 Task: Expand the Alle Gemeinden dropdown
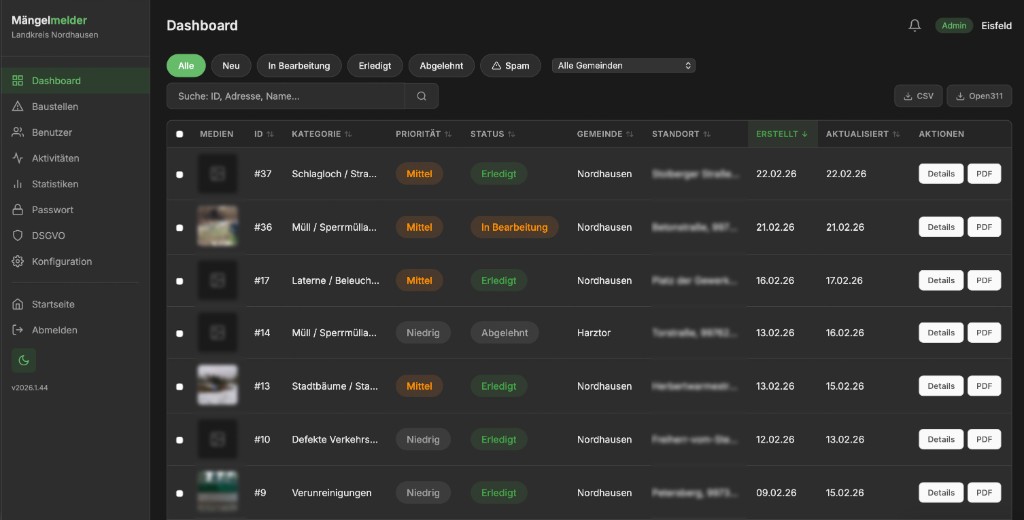pyautogui.click(x=624, y=66)
